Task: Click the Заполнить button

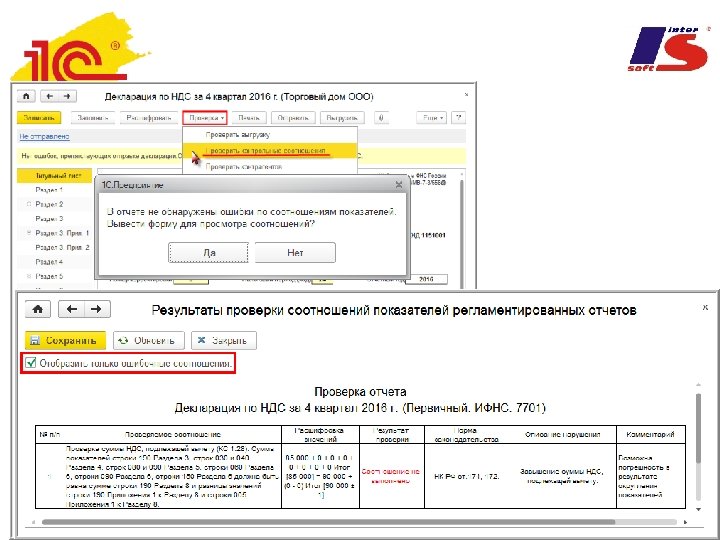Action: (x=92, y=118)
